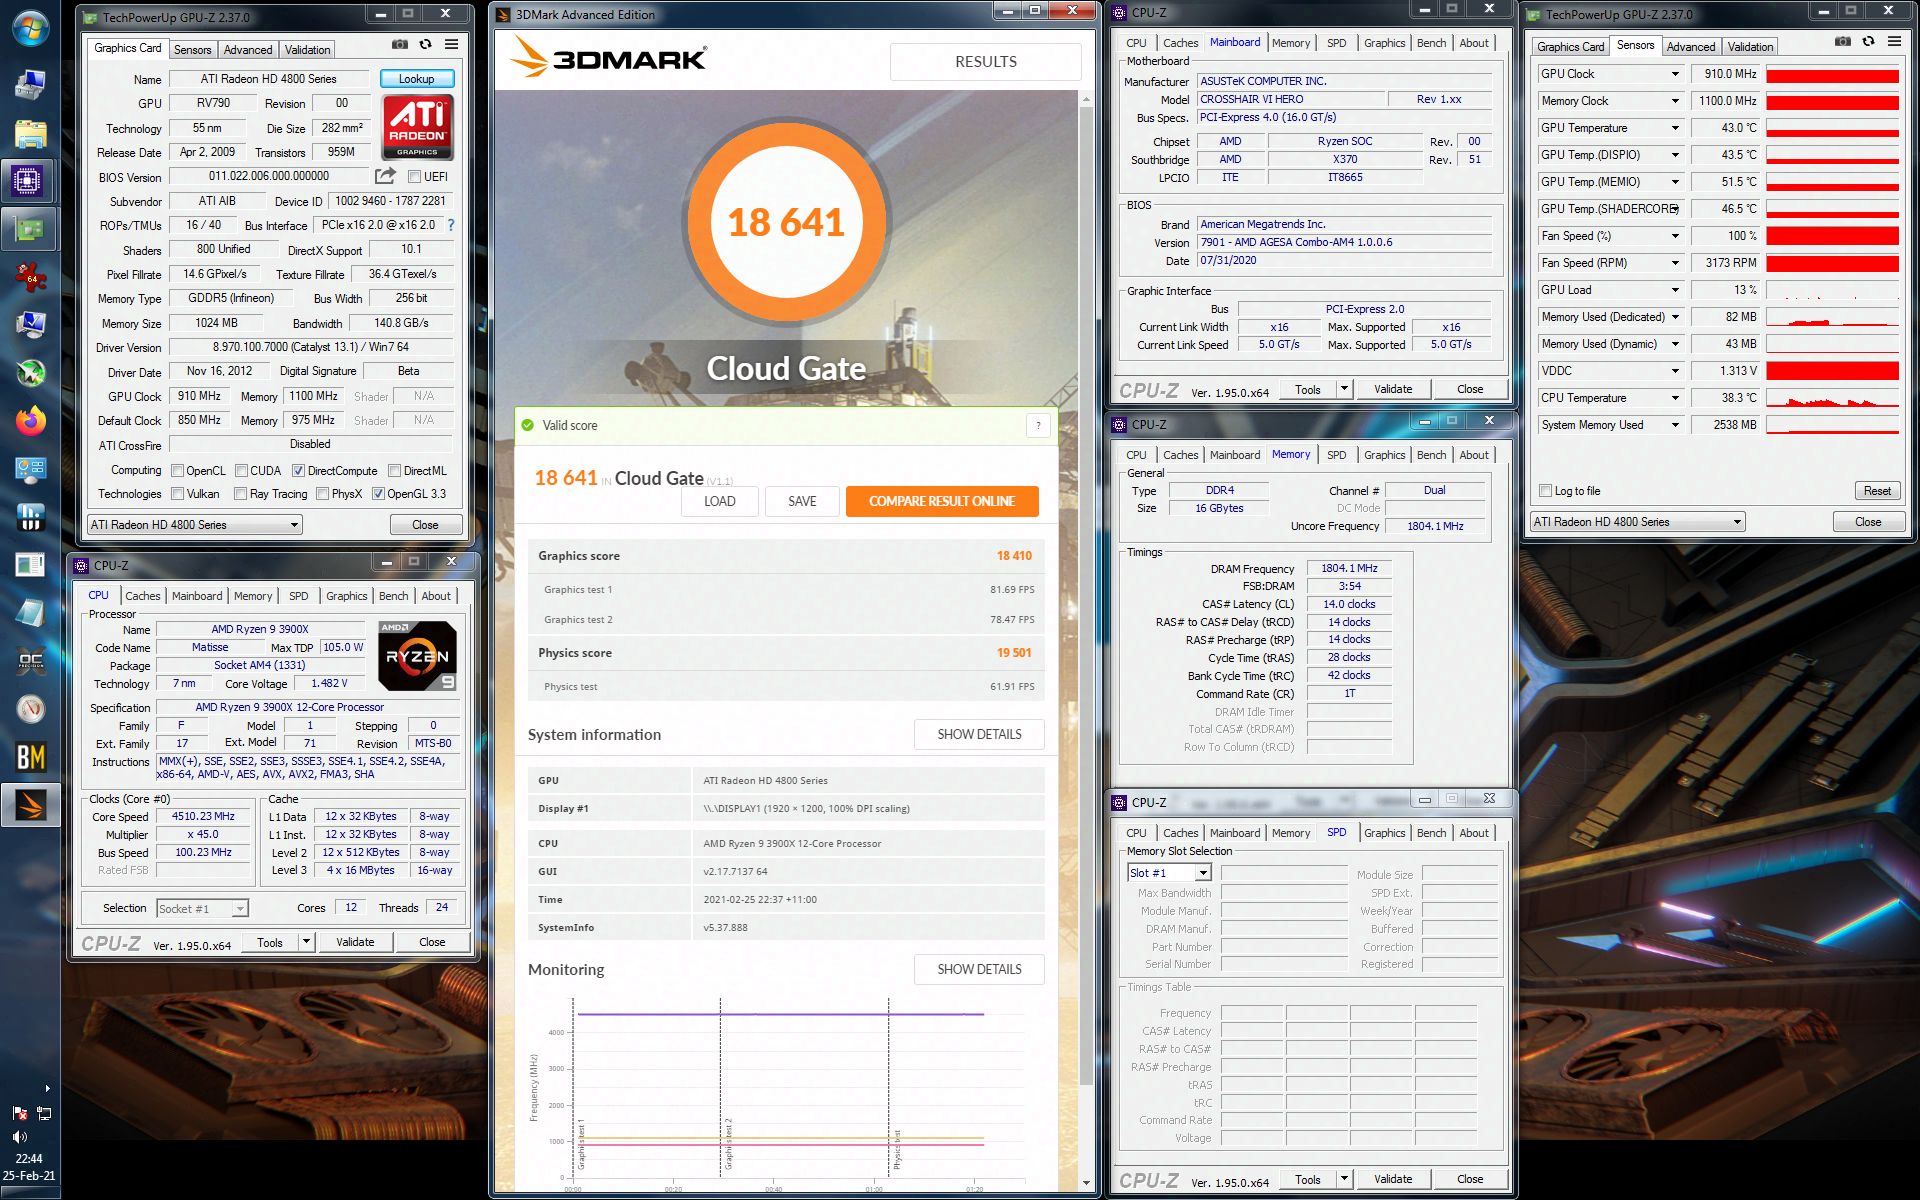This screenshot has height=1200, width=1920.
Task: Click the ATI Radeon Graphics logo
Action: click(x=417, y=127)
